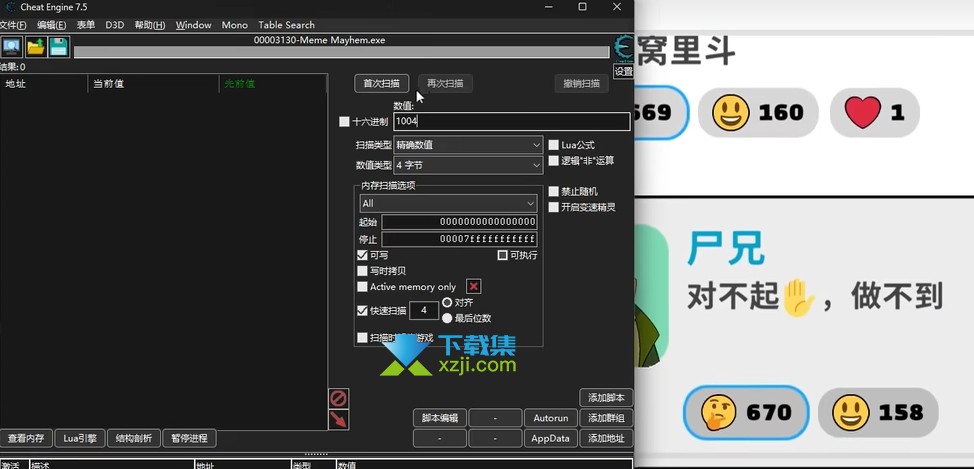Click the 添加地址 button

606,438
